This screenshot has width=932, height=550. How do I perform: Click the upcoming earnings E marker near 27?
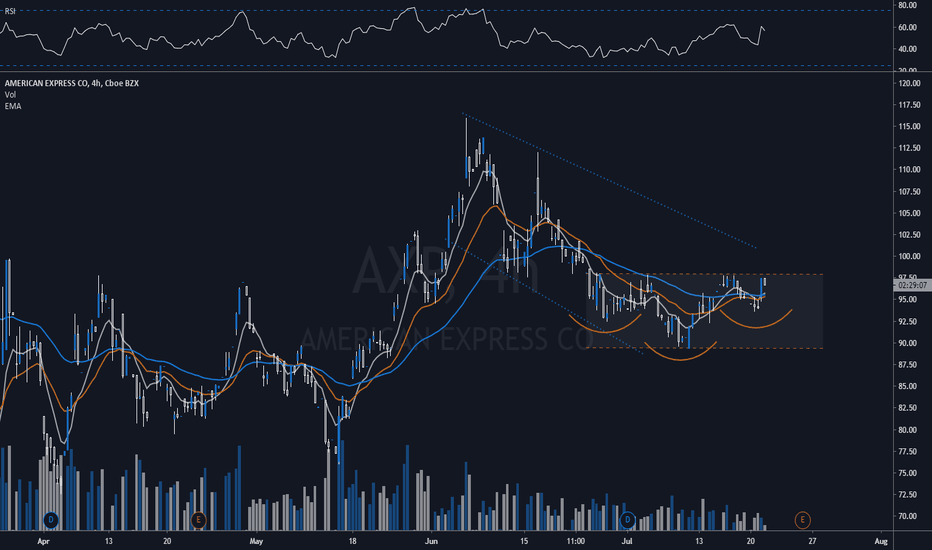pyautogui.click(x=802, y=520)
